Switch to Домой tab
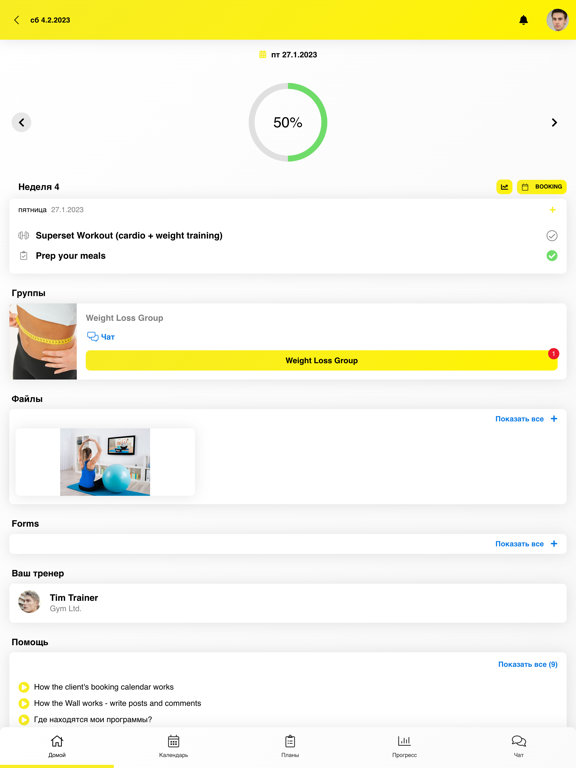Image resolution: width=576 pixels, height=768 pixels. click(57, 746)
